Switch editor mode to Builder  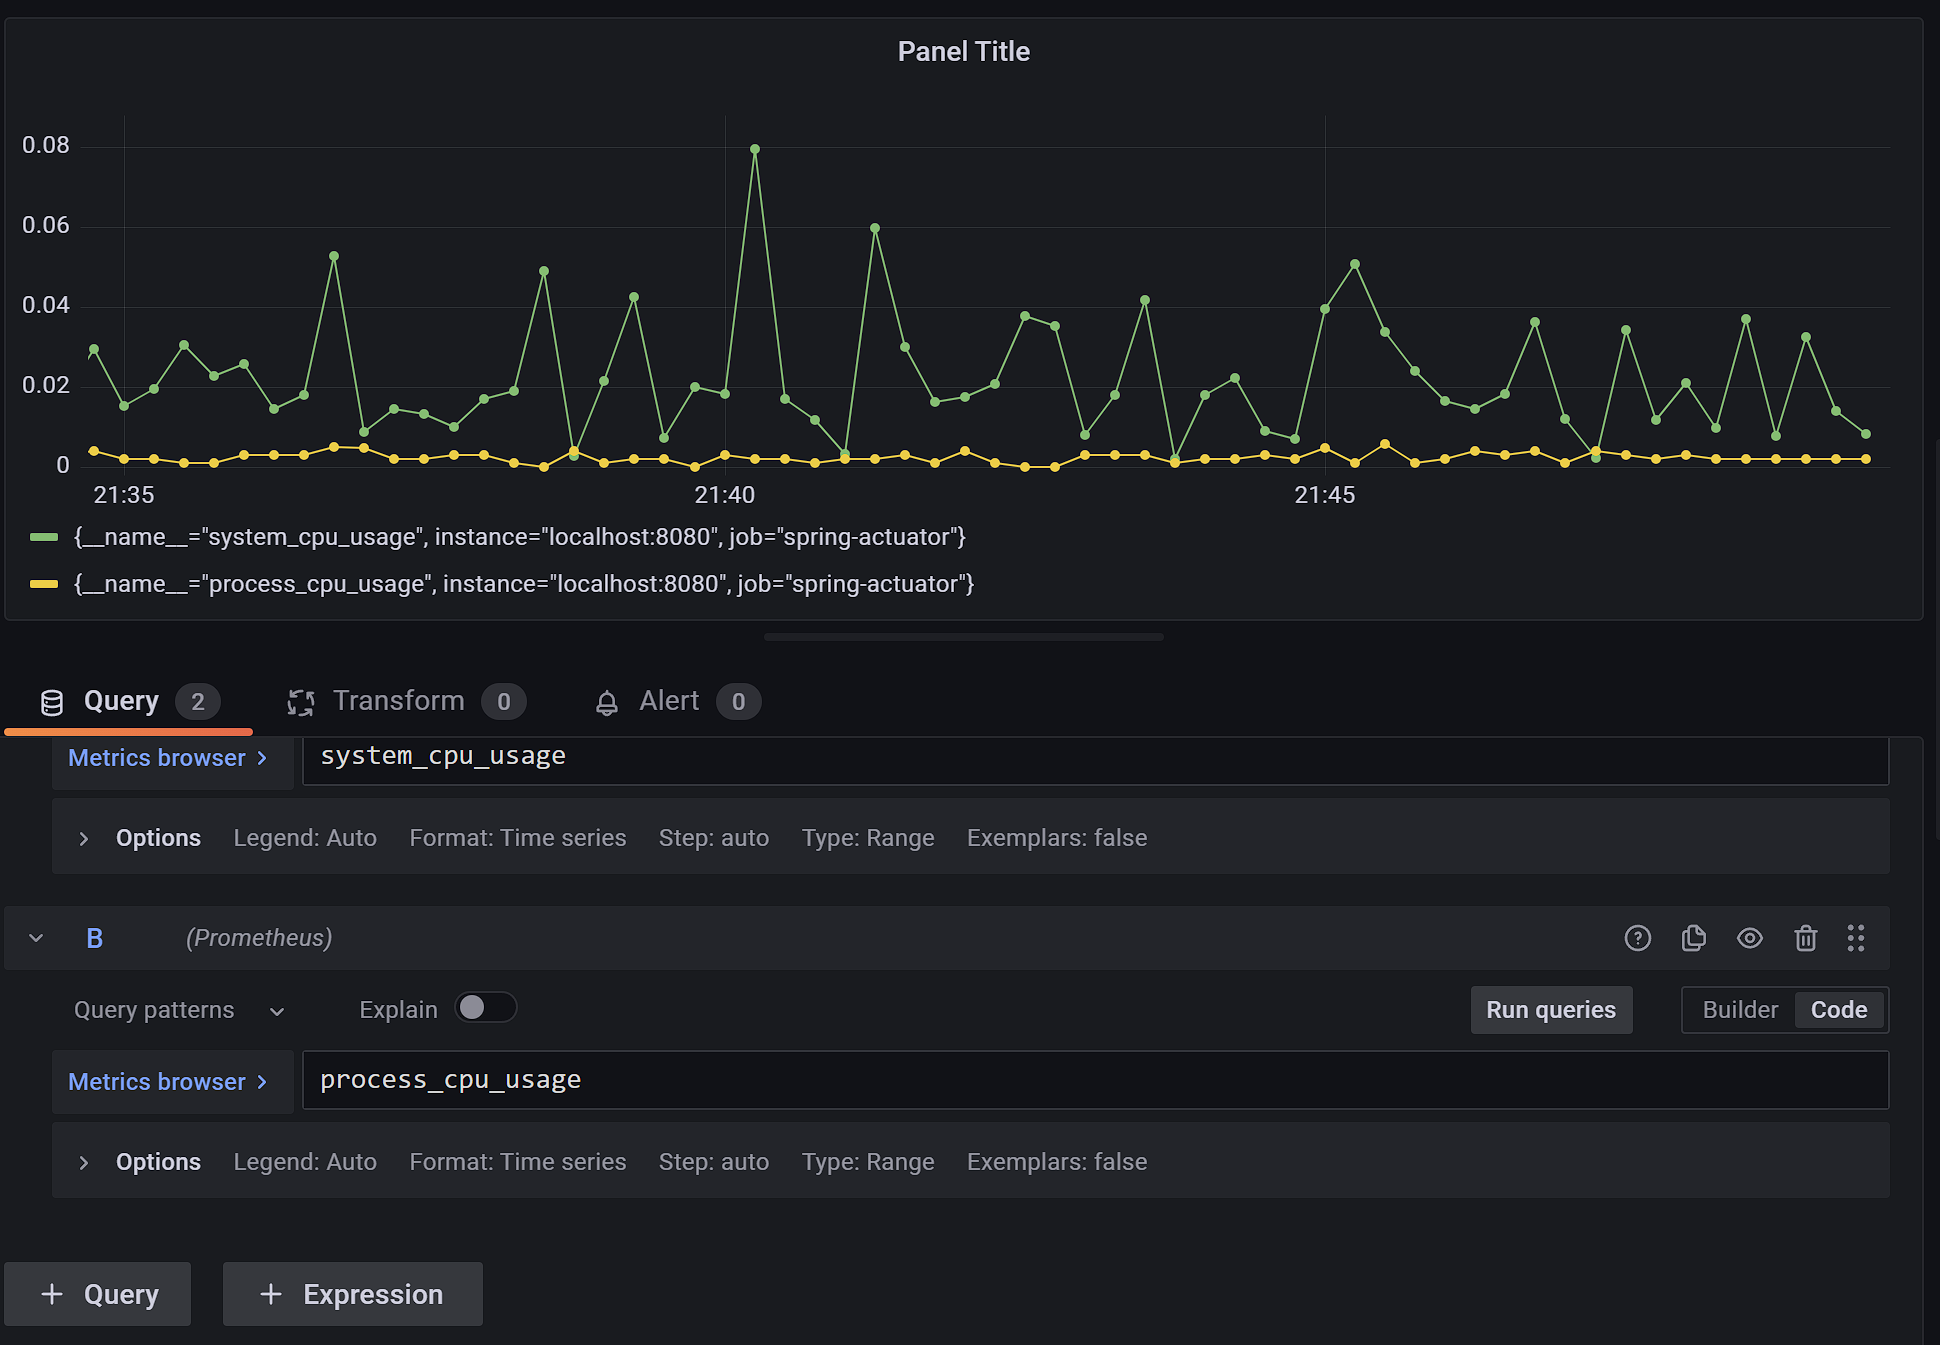[x=1740, y=1010]
